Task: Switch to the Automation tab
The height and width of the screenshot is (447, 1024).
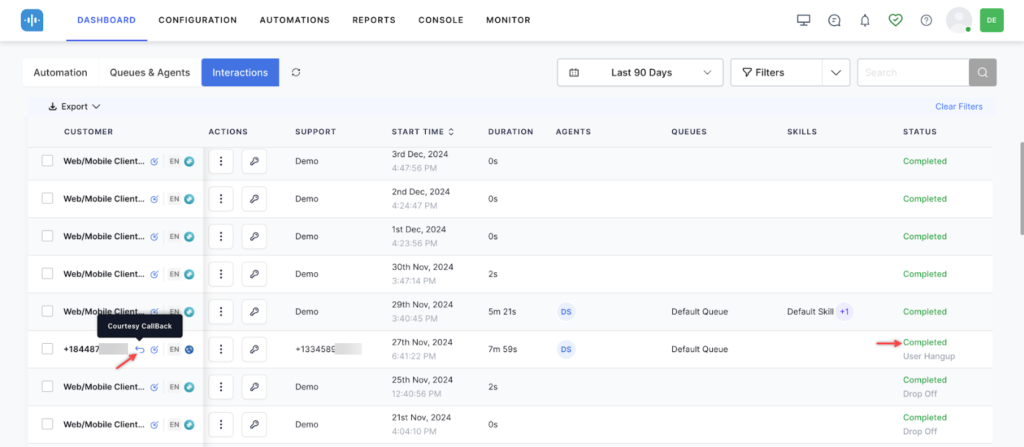Action: point(60,73)
